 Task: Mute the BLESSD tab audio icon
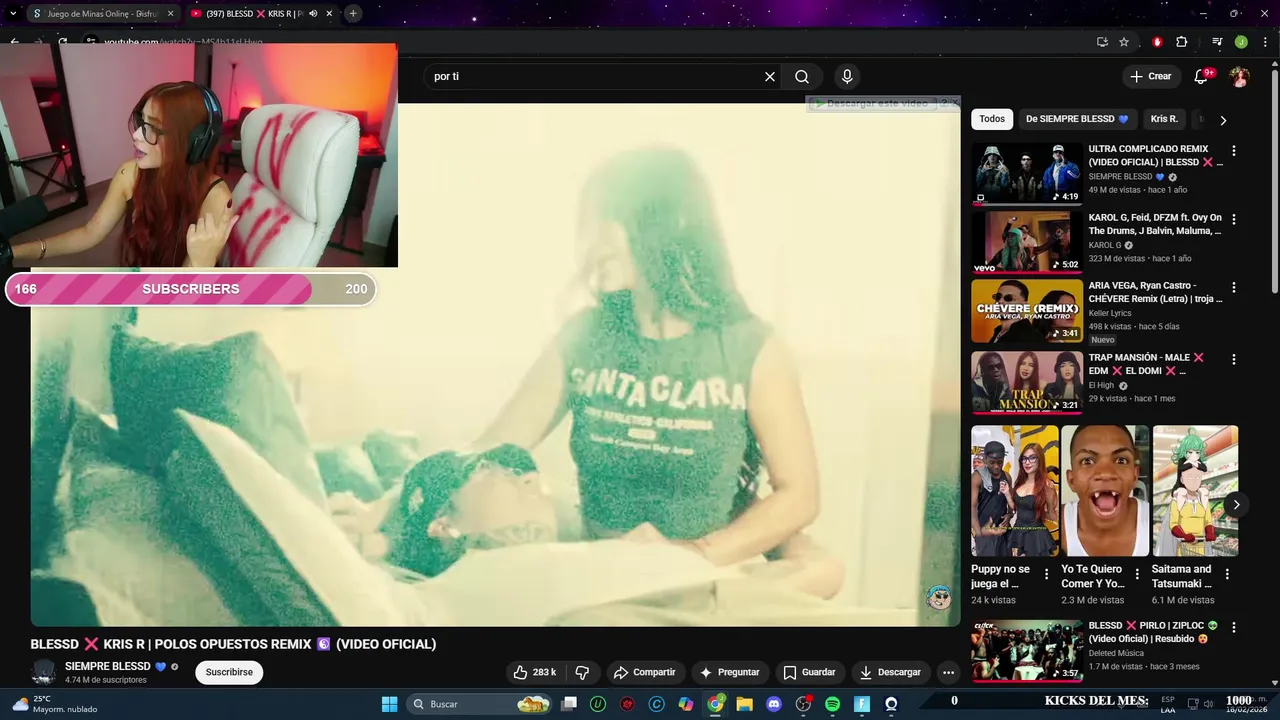313,13
